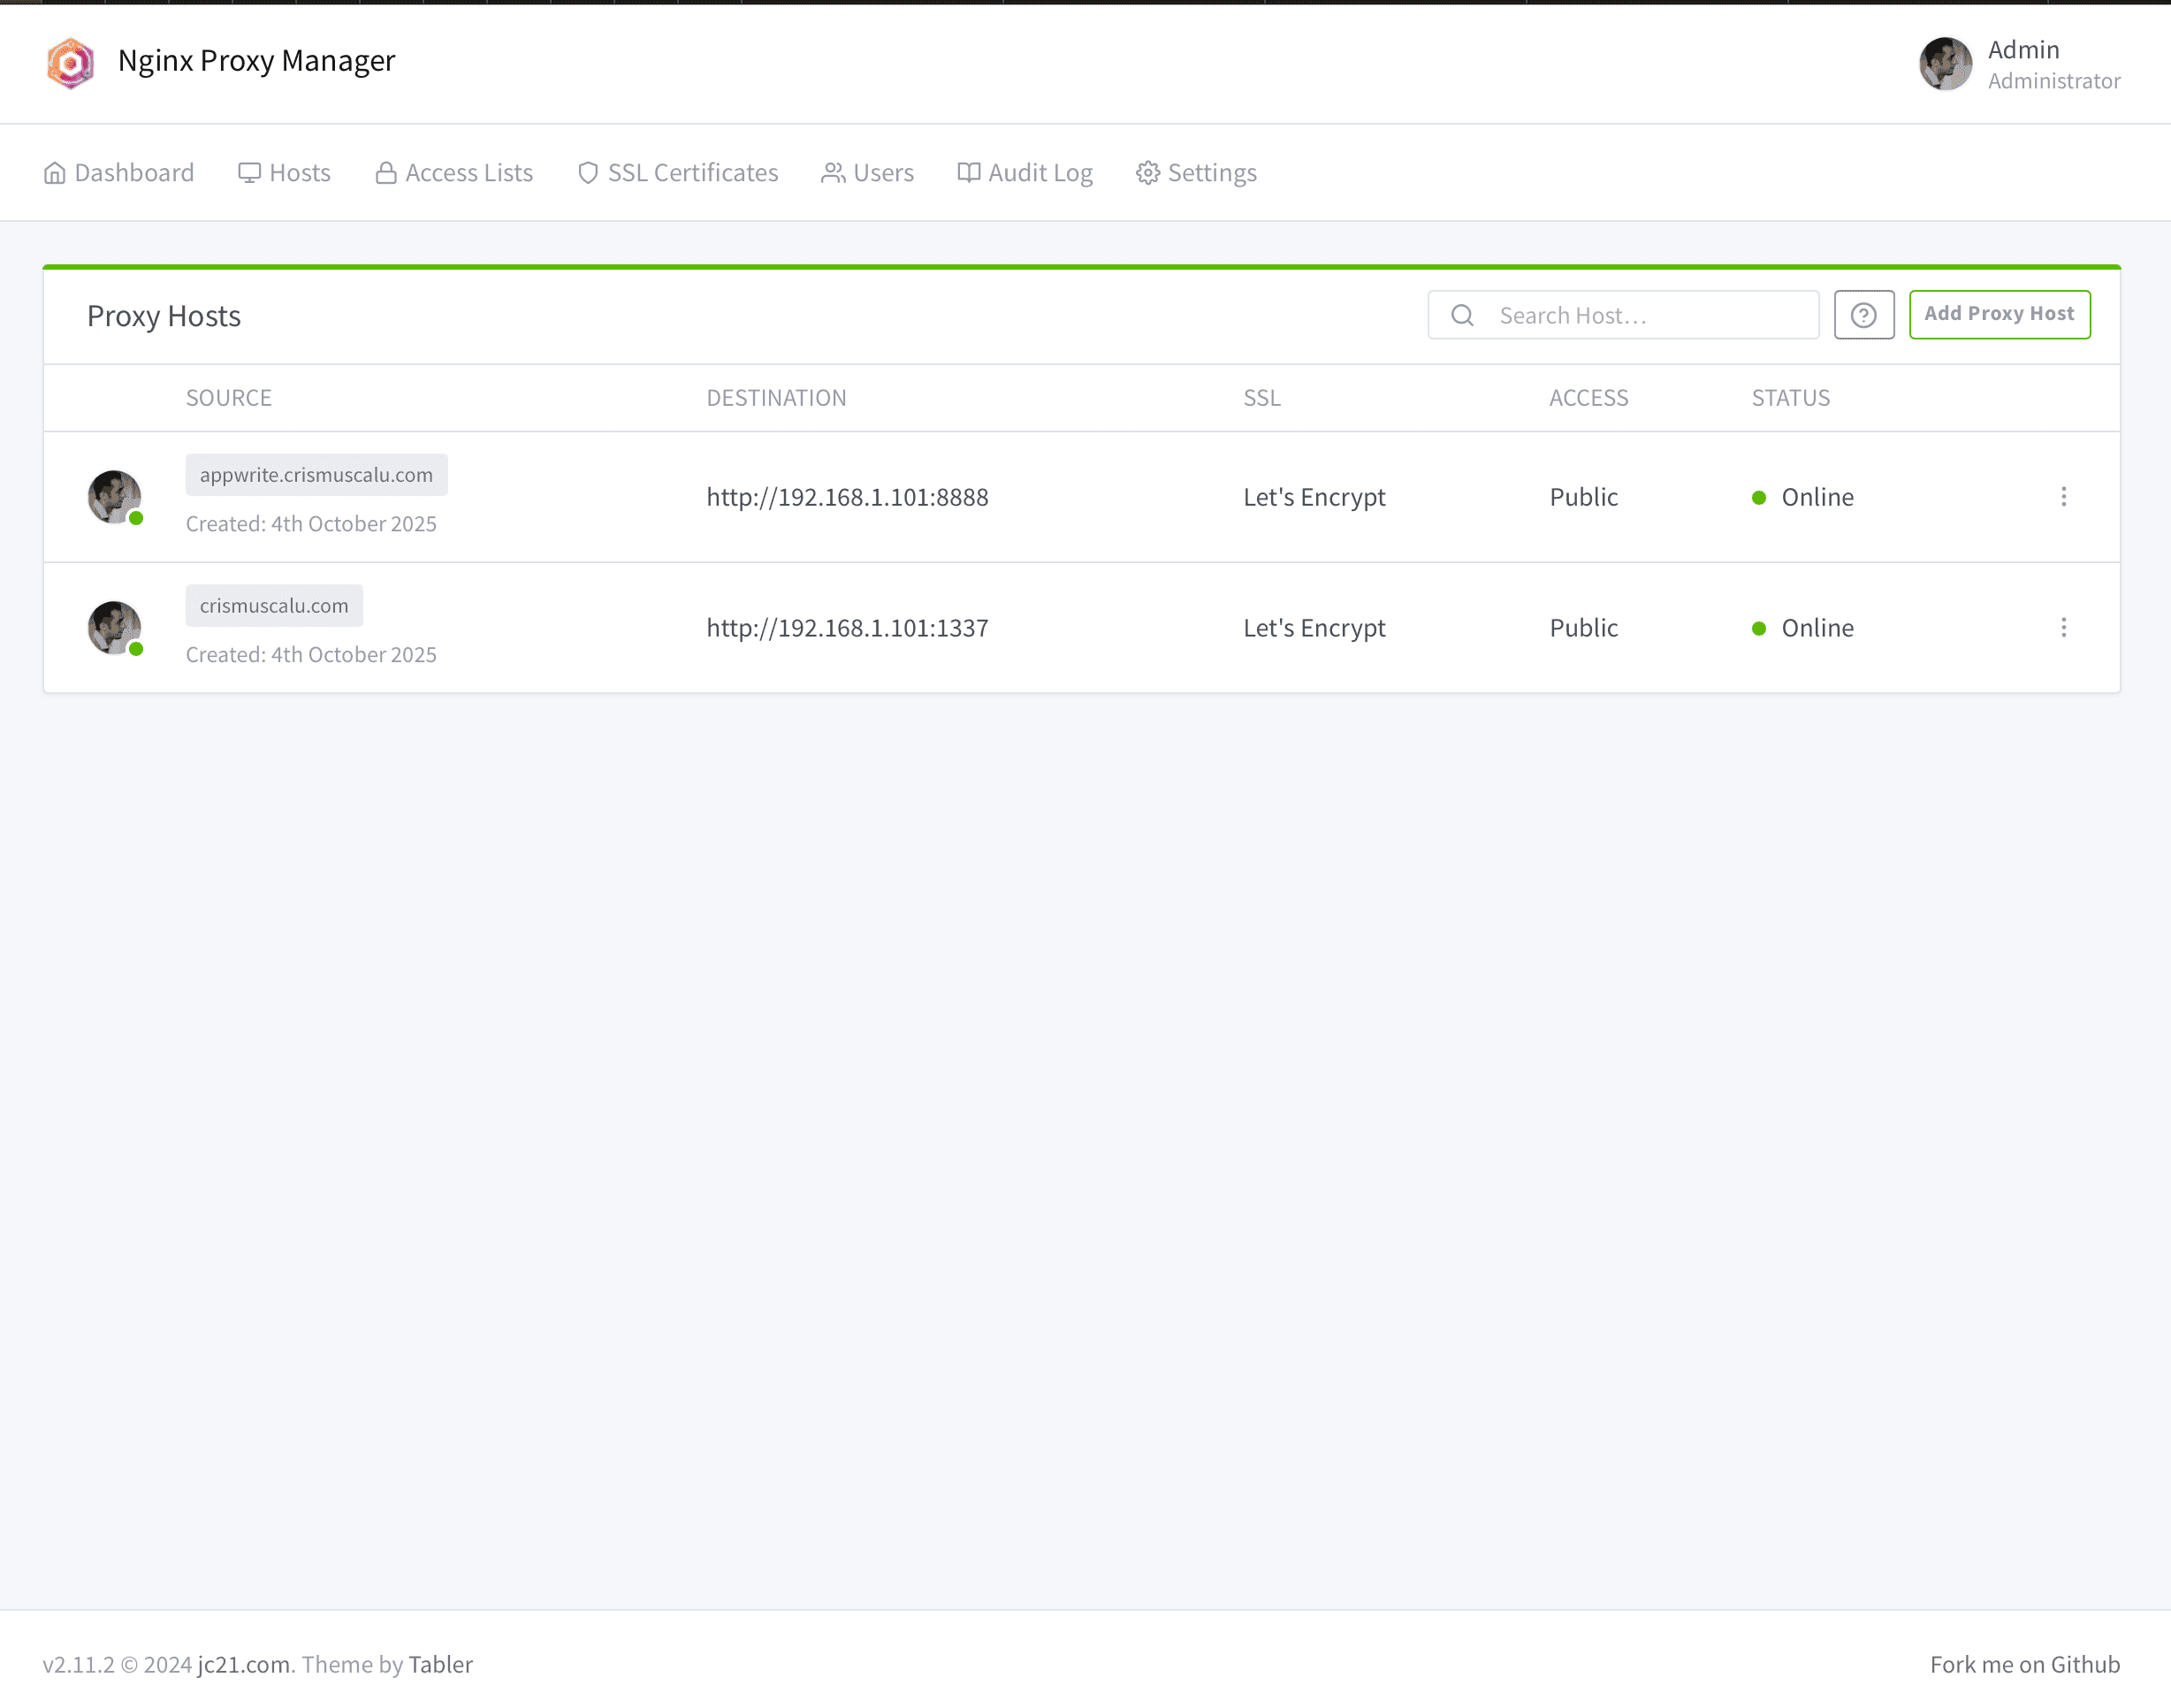Click the SSL Certificates shield icon
This screenshot has width=2171, height=1708.
pos(588,173)
